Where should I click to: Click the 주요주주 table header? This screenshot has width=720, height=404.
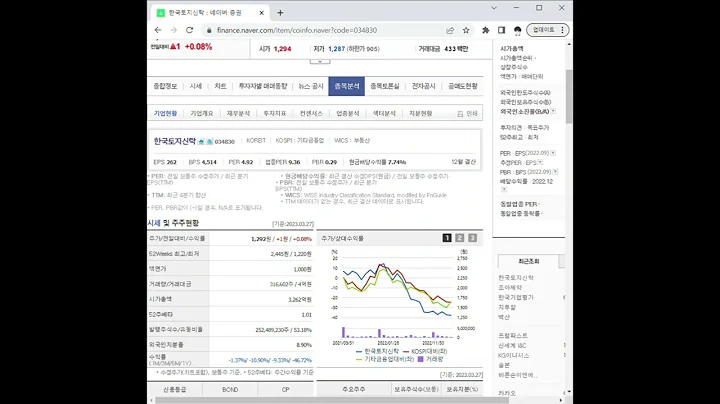[x=354, y=389]
